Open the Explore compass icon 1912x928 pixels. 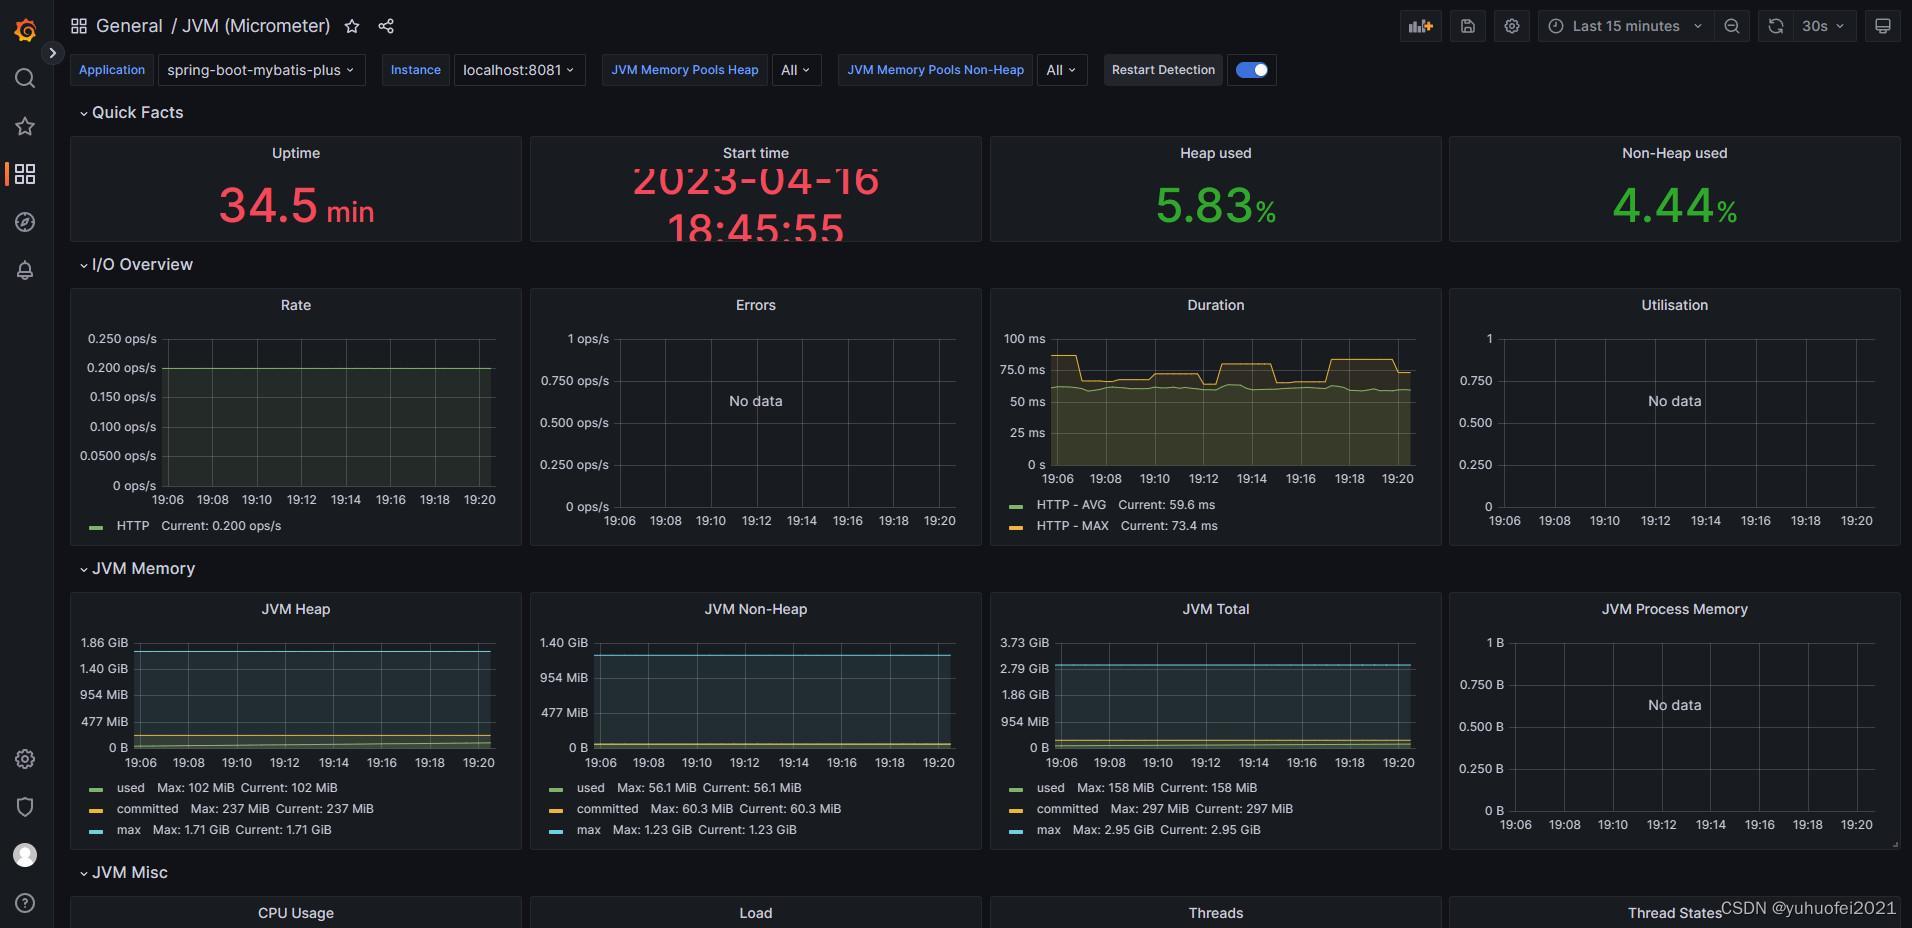(x=25, y=222)
